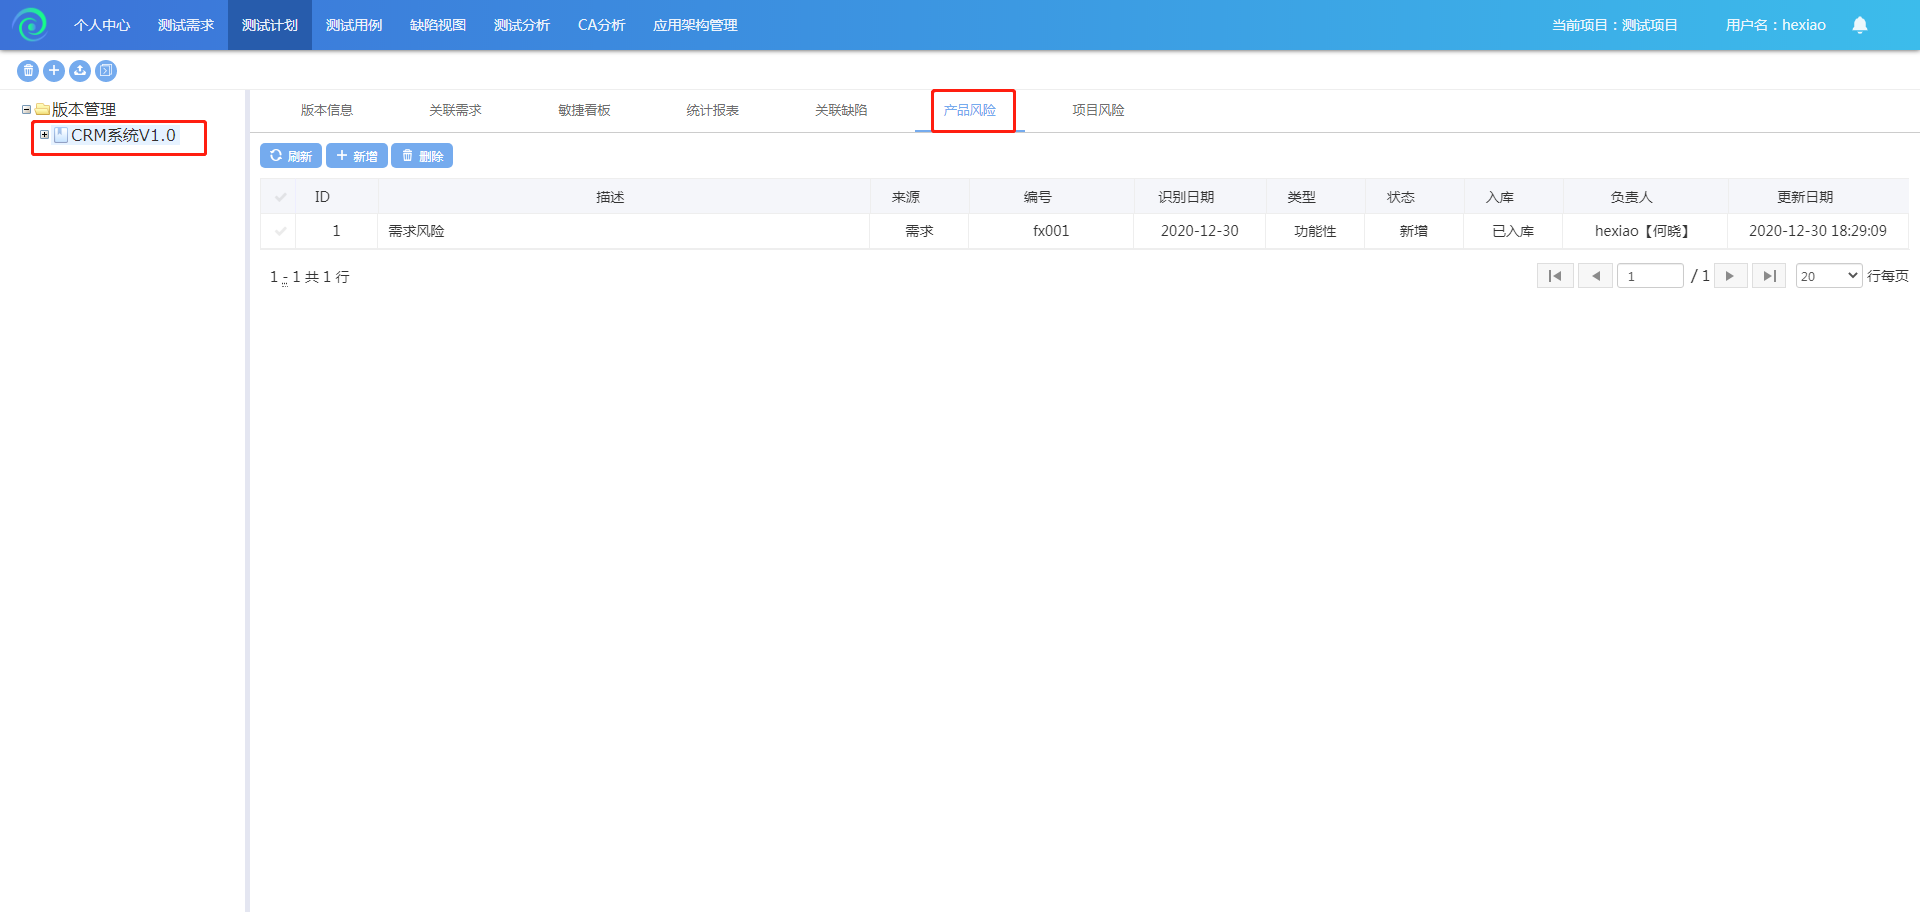Switch to the 敏捷看板 tab
Viewport: 1920px width, 912px height.
[x=584, y=110]
